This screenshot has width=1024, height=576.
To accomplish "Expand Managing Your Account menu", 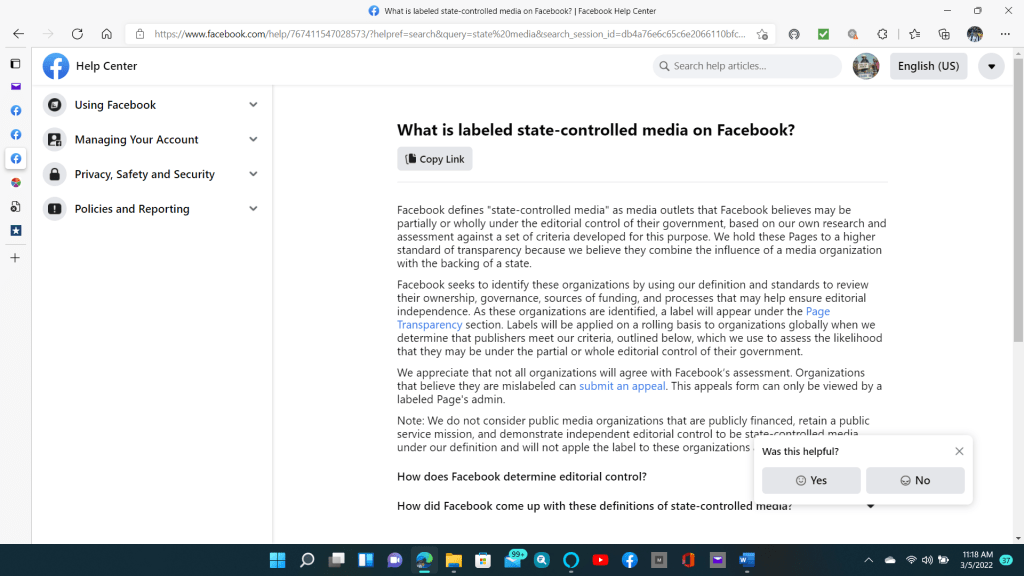I will tap(152, 140).
